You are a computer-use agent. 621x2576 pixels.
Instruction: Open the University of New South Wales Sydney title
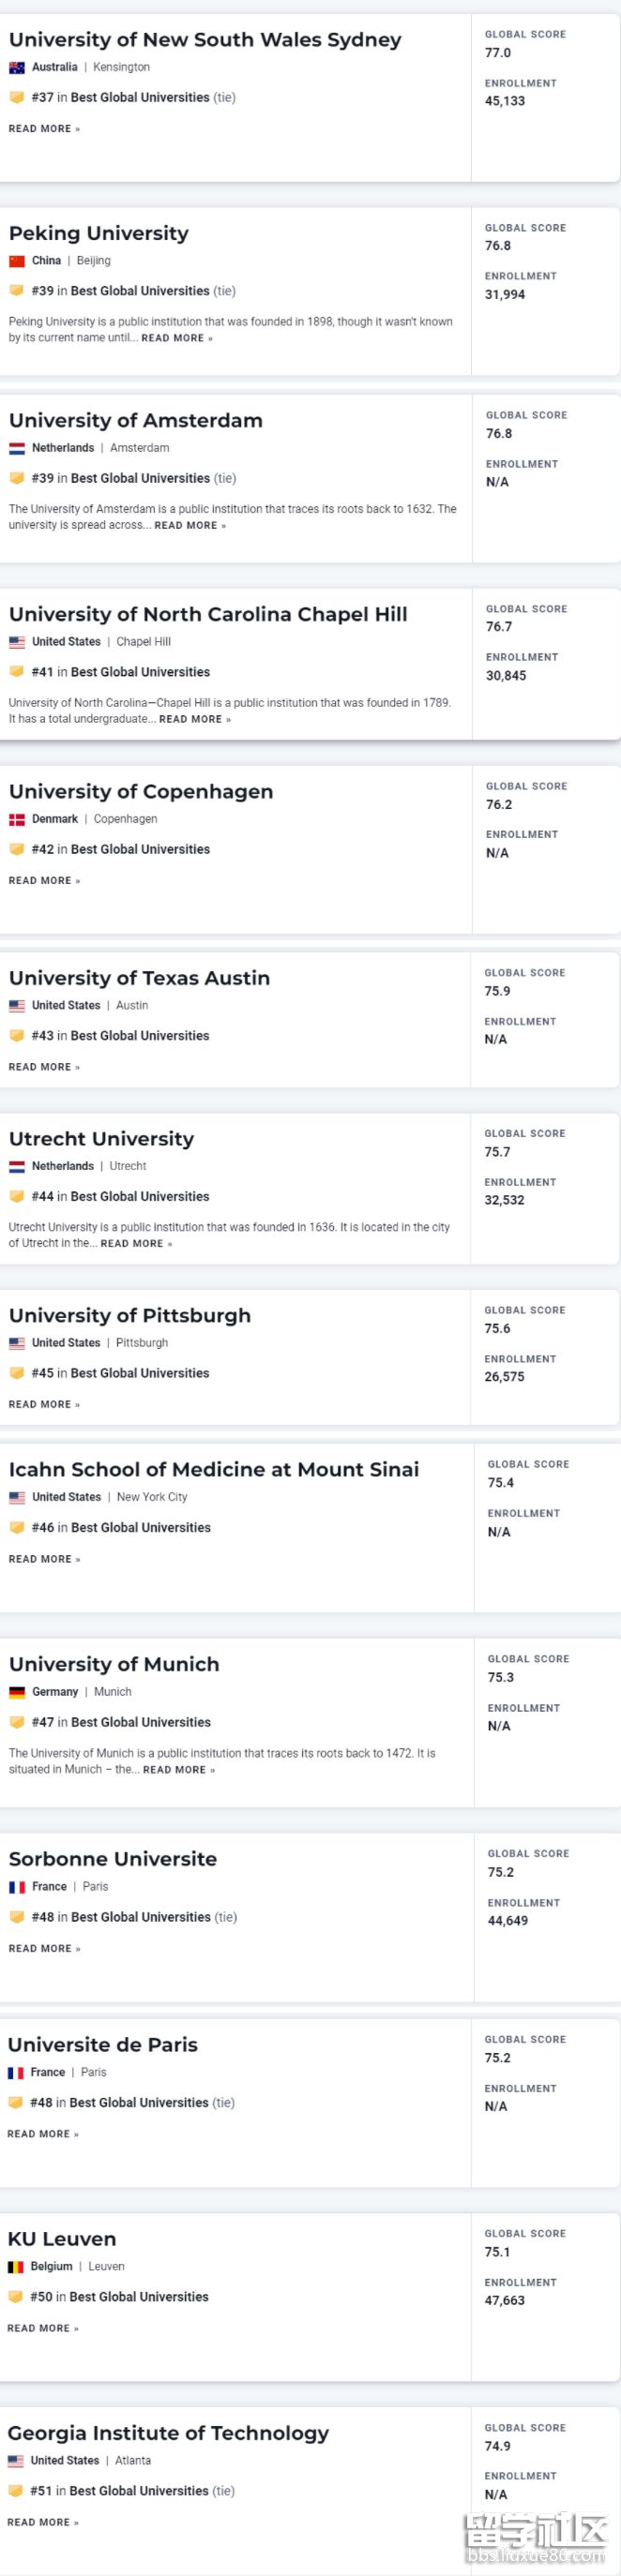coord(205,40)
